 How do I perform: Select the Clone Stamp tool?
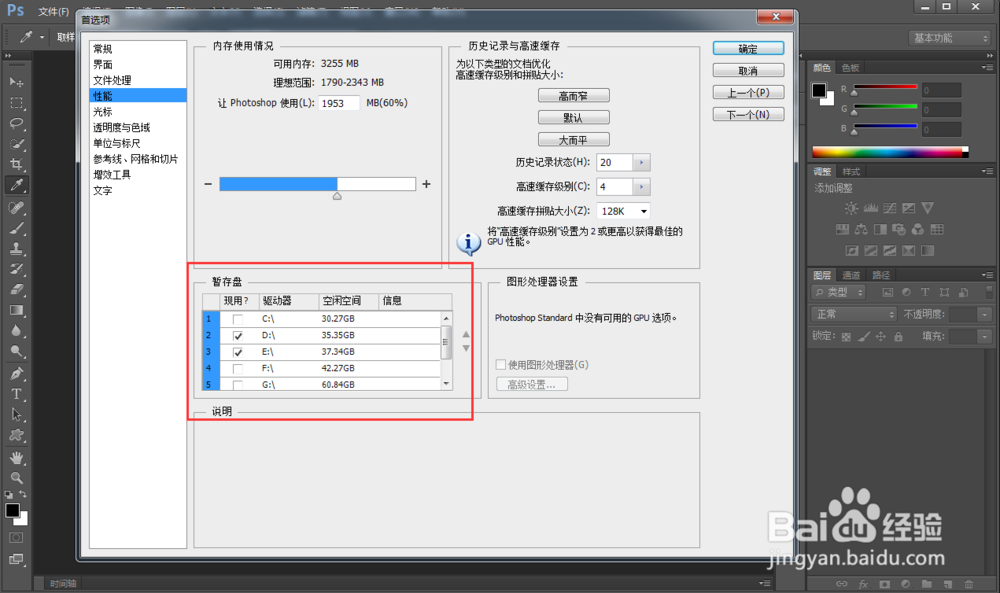click(x=17, y=249)
